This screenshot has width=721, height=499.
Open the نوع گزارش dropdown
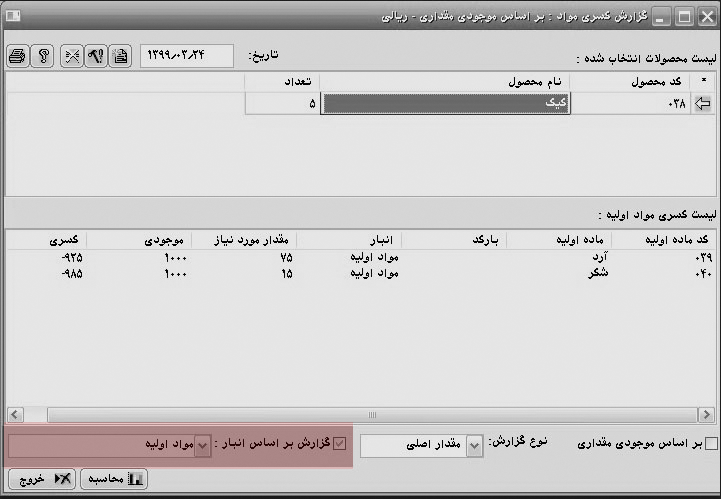pos(474,445)
